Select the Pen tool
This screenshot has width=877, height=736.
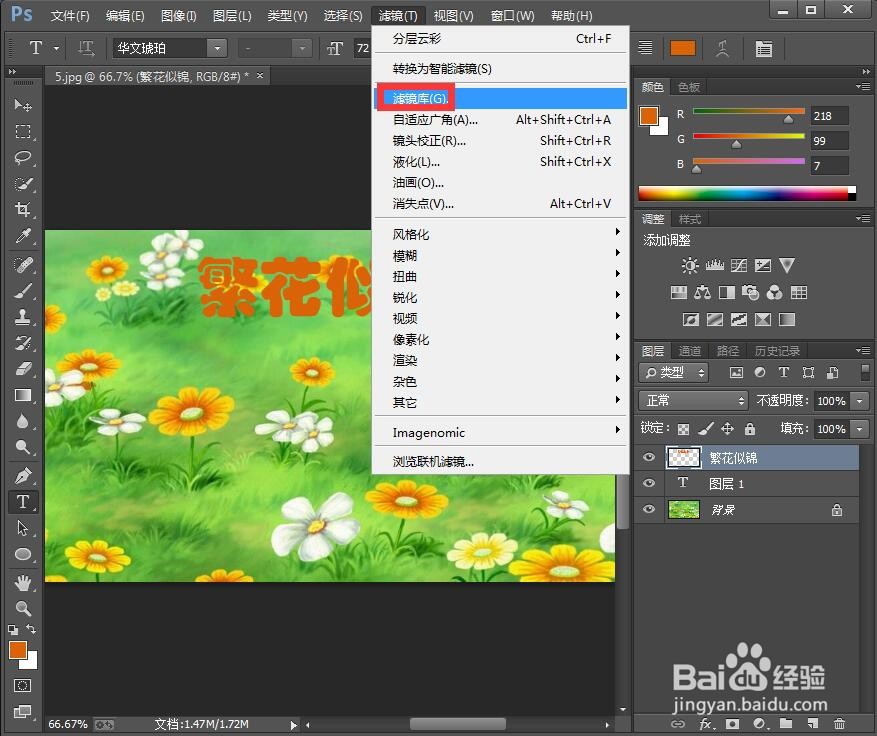pos(22,476)
